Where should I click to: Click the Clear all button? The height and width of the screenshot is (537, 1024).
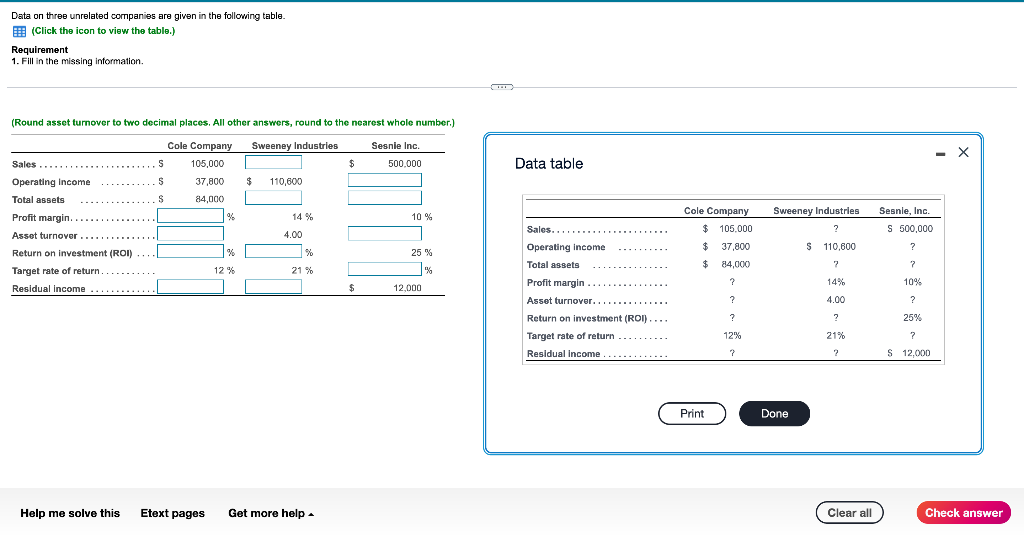[850, 513]
